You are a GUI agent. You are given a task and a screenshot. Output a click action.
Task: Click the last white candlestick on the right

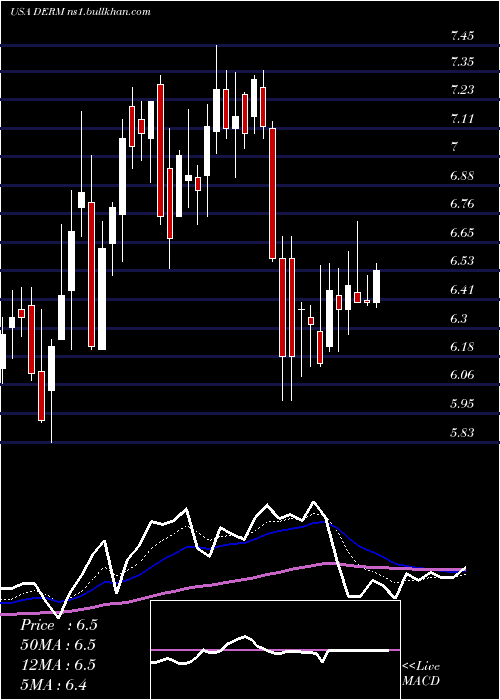click(376, 286)
